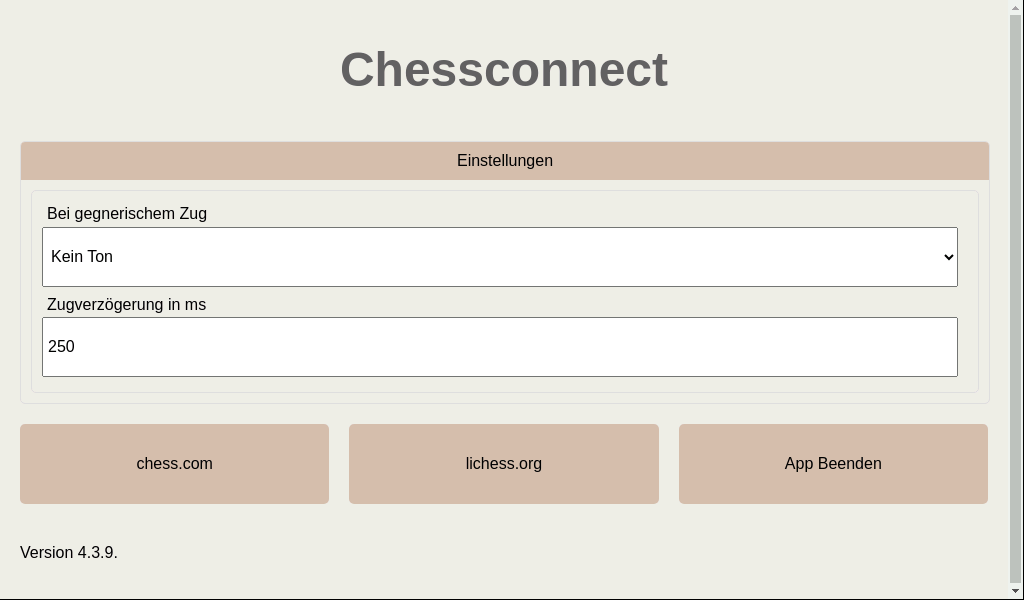
Task: Click the 'Einstellungen' header bar
Action: click(504, 161)
